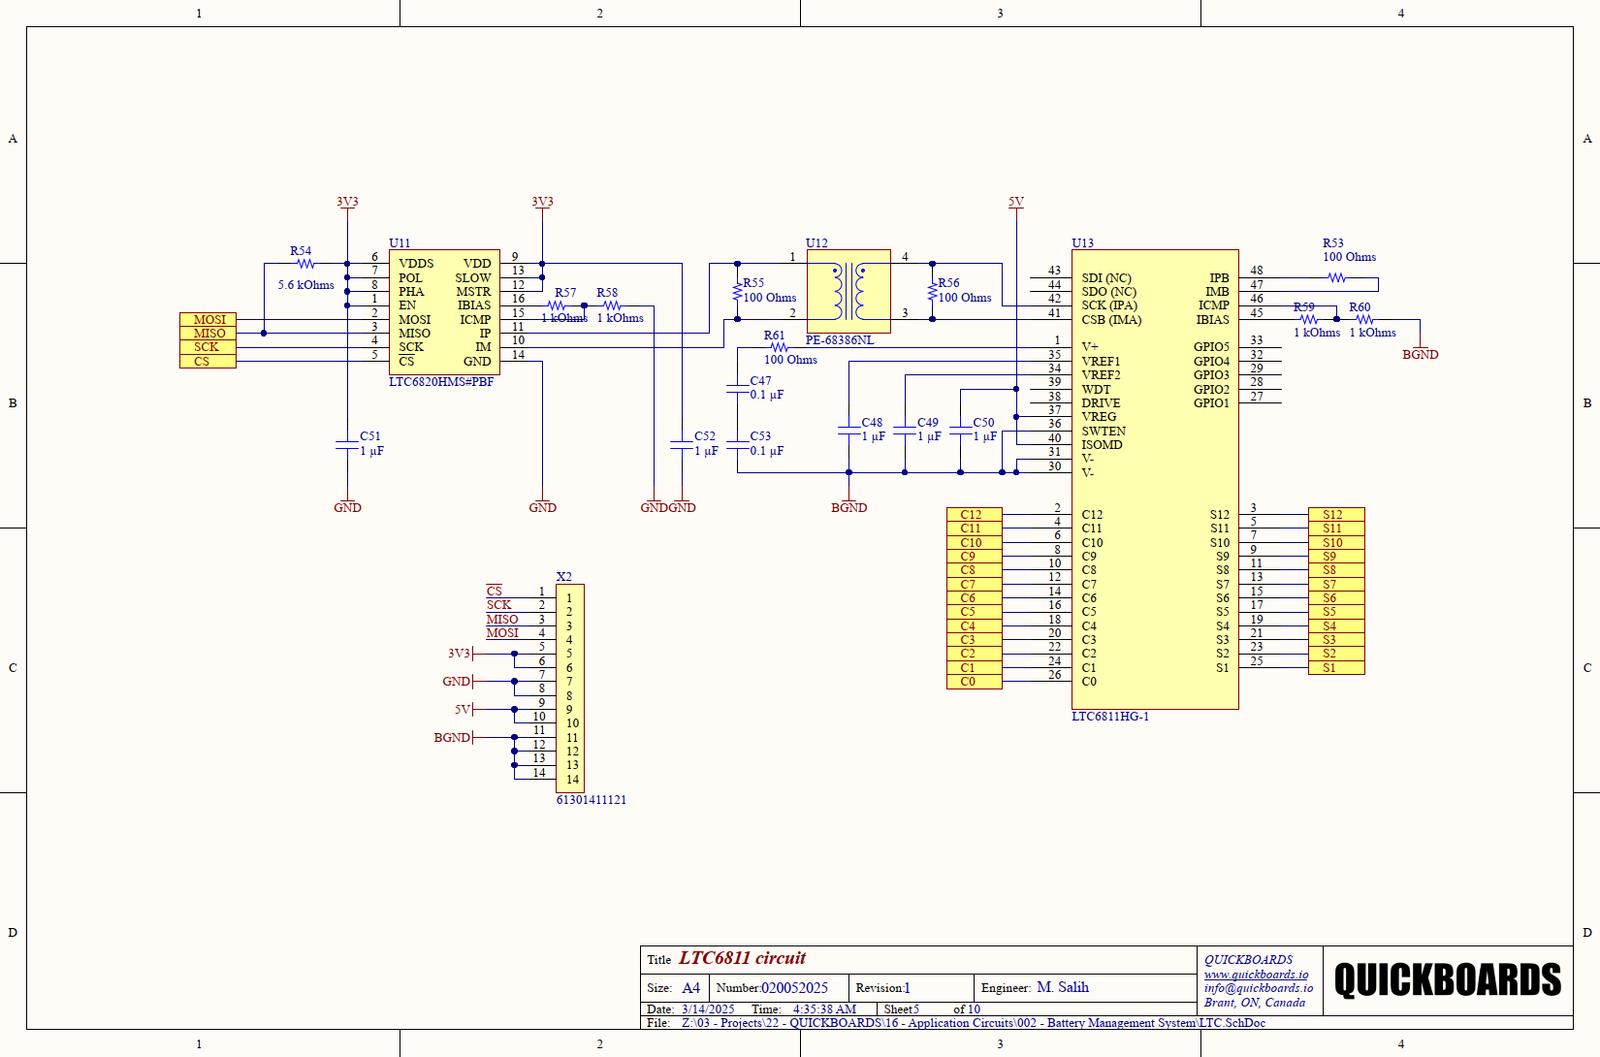Click the R61 resistor symbol
Image resolution: width=1600 pixels, height=1057 pixels.
point(778,348)
